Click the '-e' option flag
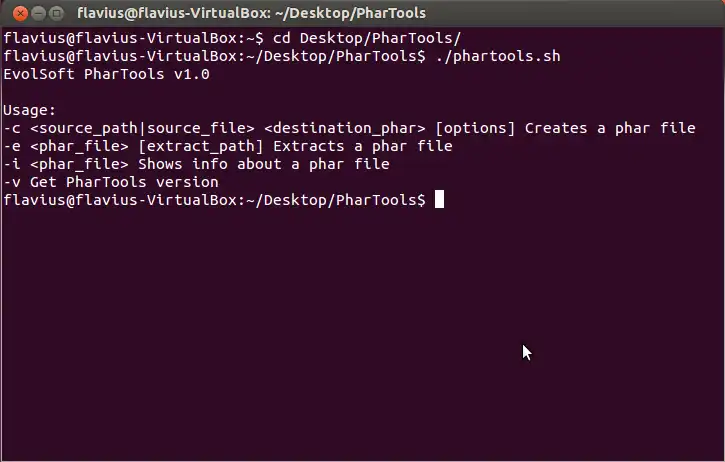Image resolution: width=725 pixels, height=462 pixels. [13, 146]
